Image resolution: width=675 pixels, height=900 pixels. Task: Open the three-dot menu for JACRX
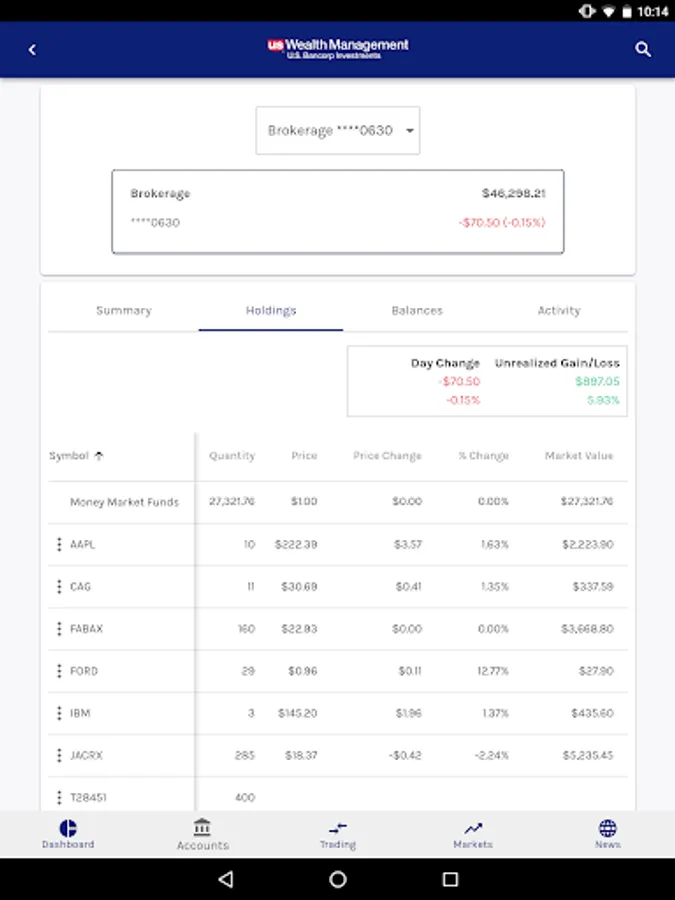pos(59,755)
